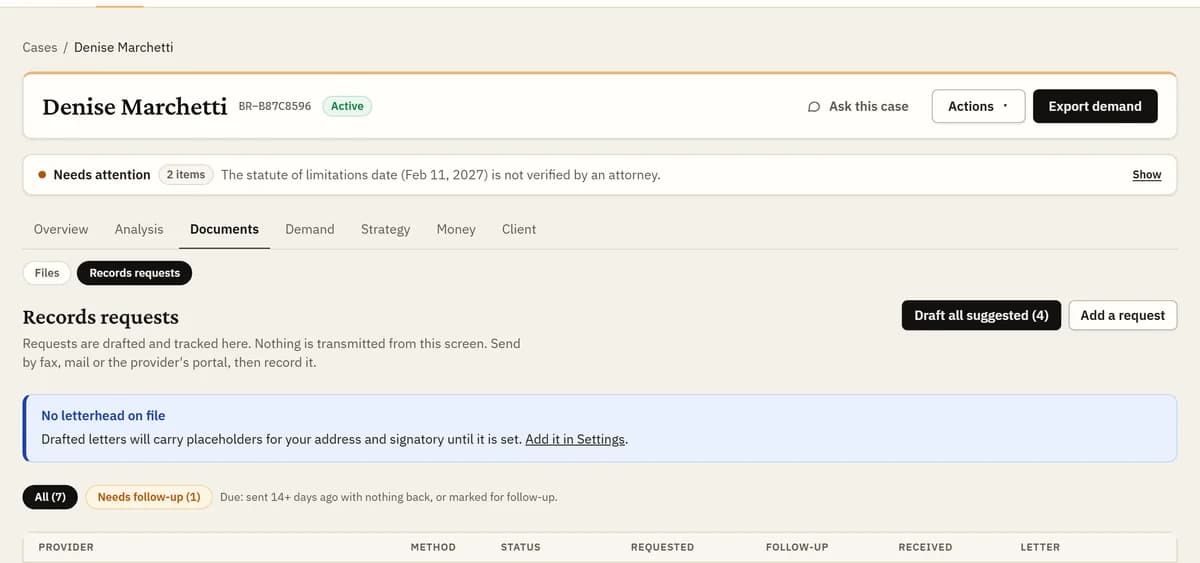1200x563 pixels.
Task: Click the METHOD column header
Action: coord(433,547)
